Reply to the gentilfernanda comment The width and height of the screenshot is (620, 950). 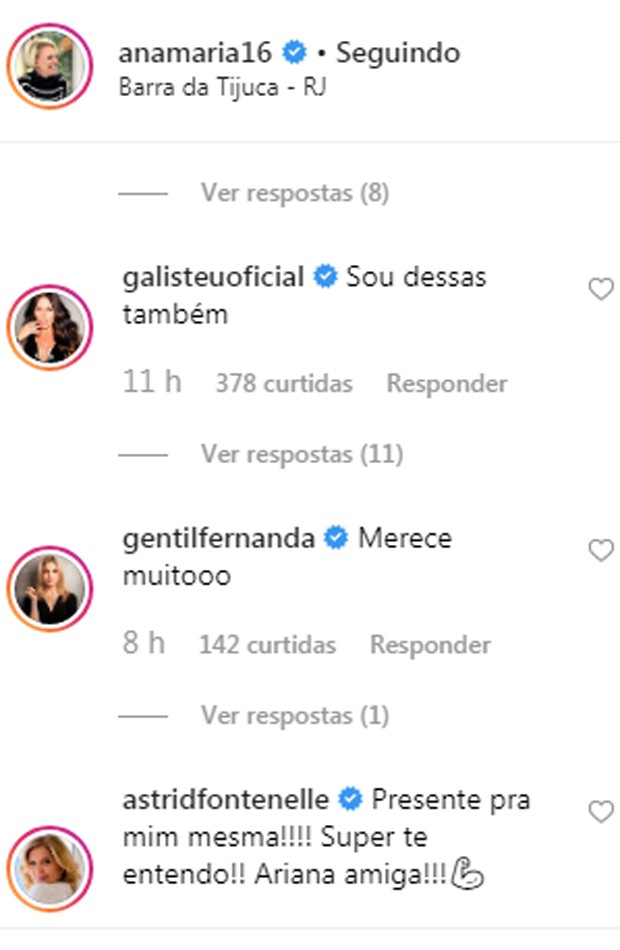click(x=430, y=645)
